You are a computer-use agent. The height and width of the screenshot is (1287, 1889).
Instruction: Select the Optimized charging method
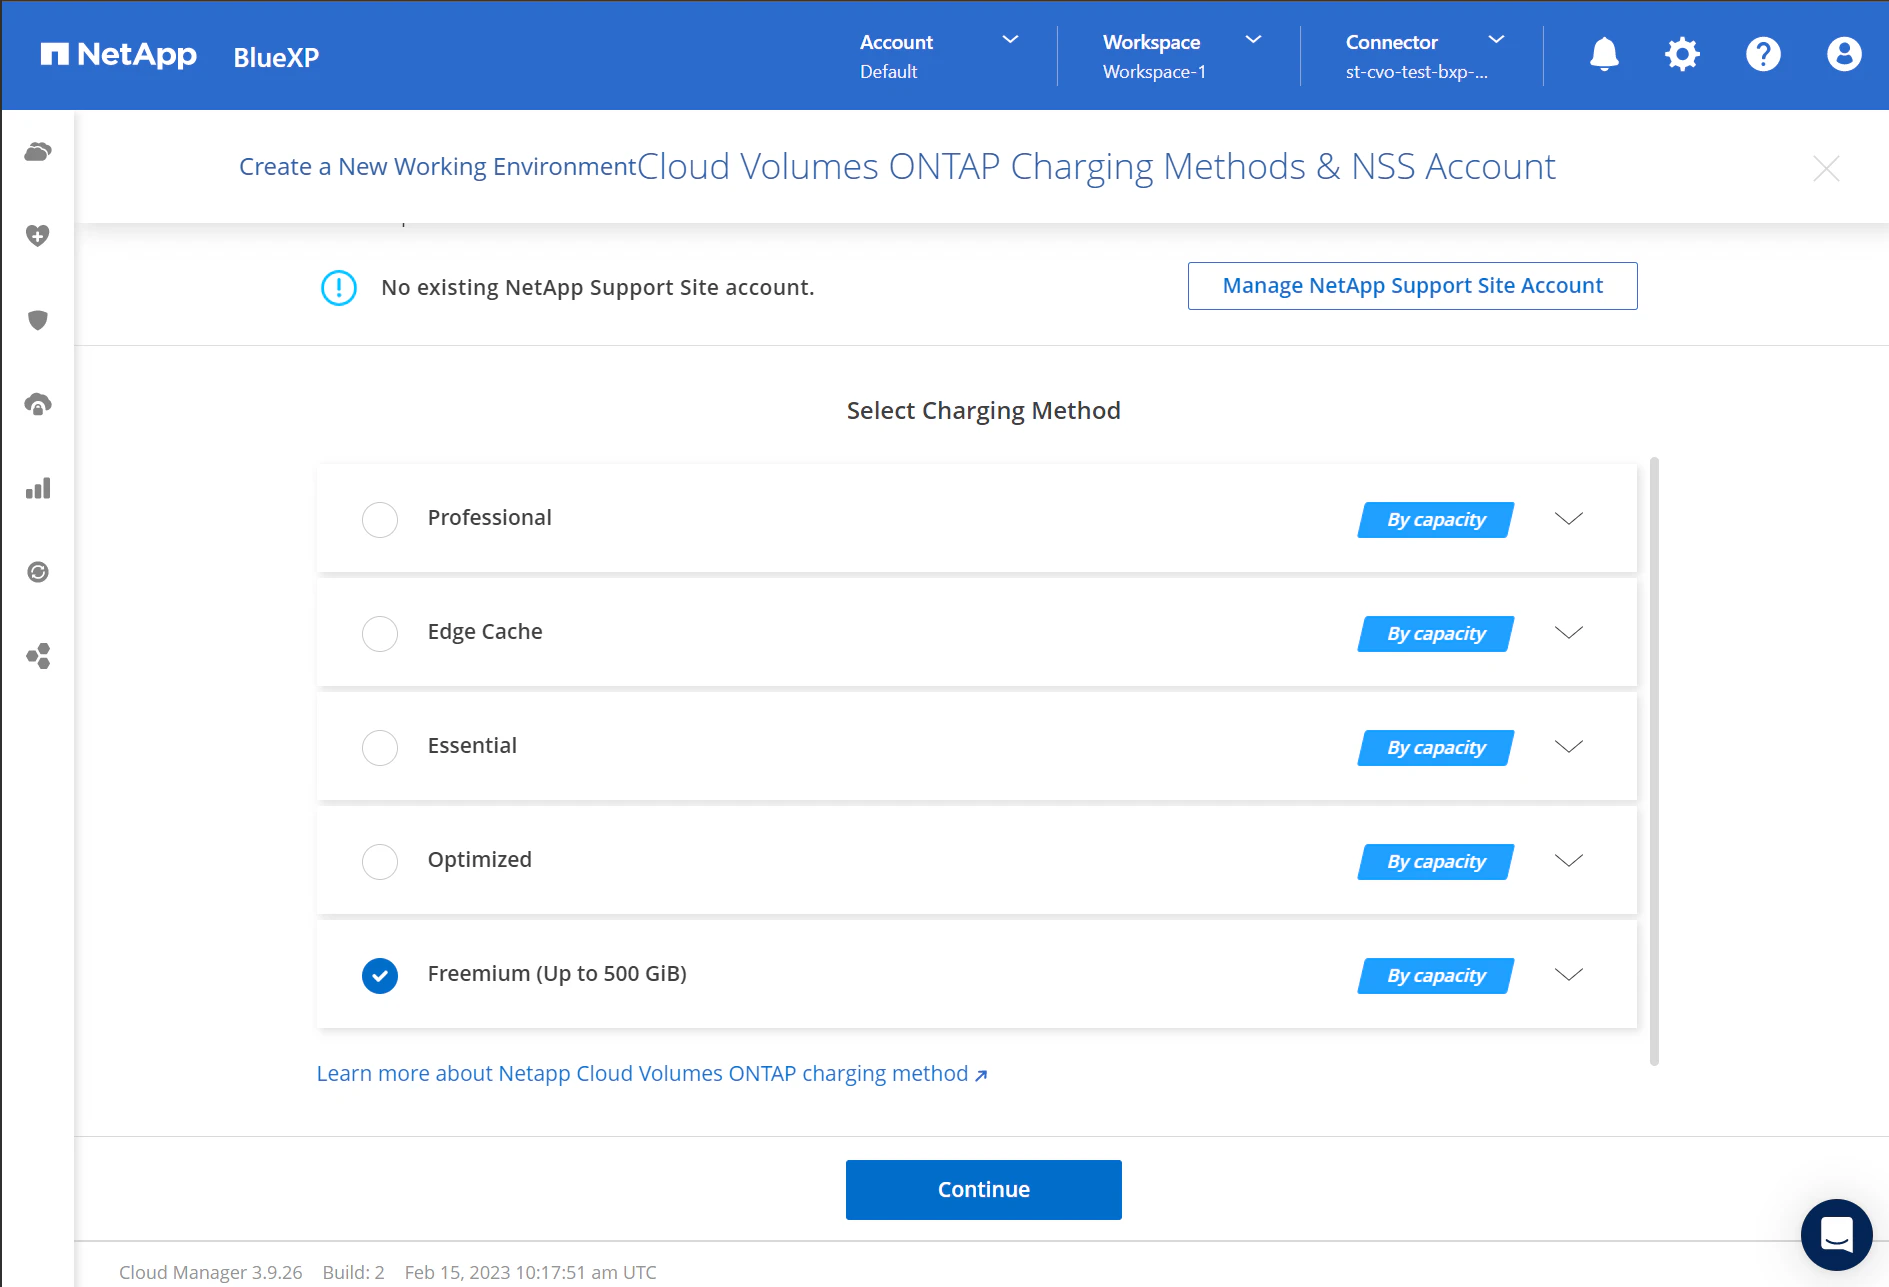click(380, 861)
